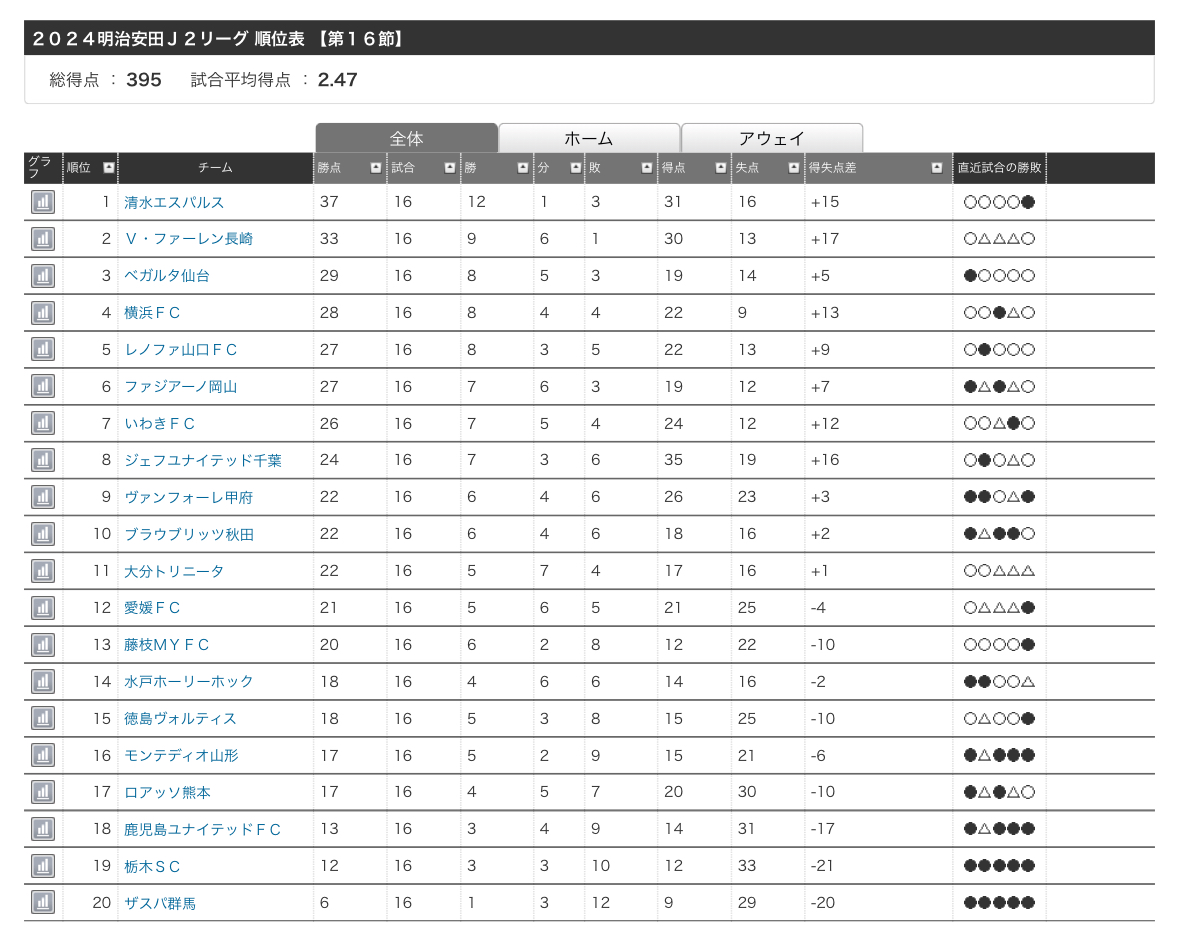Image resolution: width=1179 pixels, height=936 pixels.
Task: Switch to the ホーム tab
Action: point(590,138)
